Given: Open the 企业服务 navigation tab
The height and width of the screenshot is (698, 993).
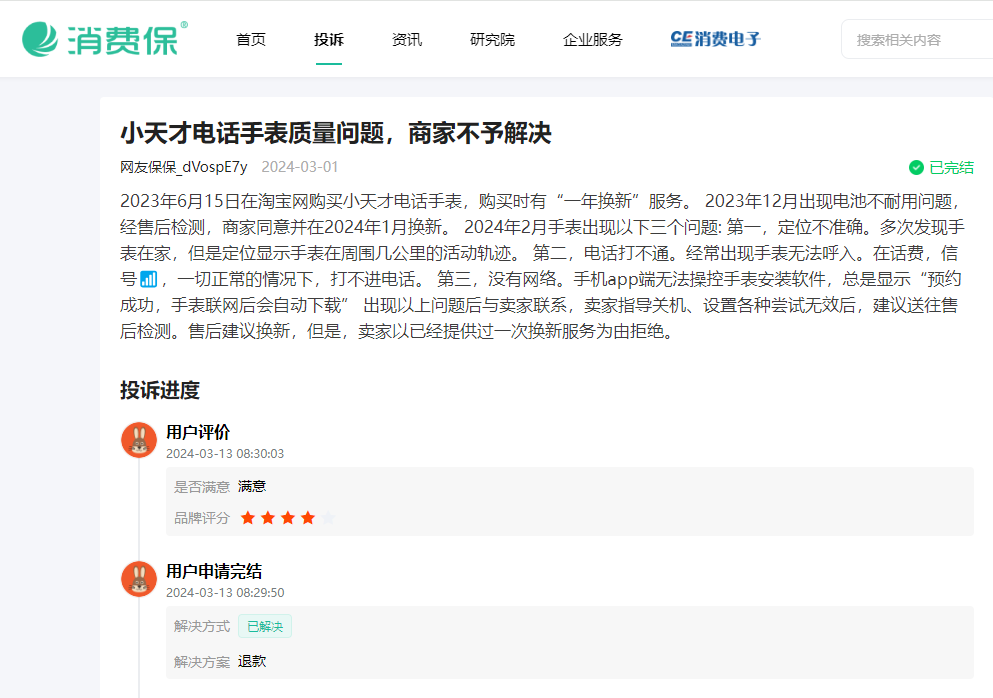Looking at the screenshot, I should point(593,40).
